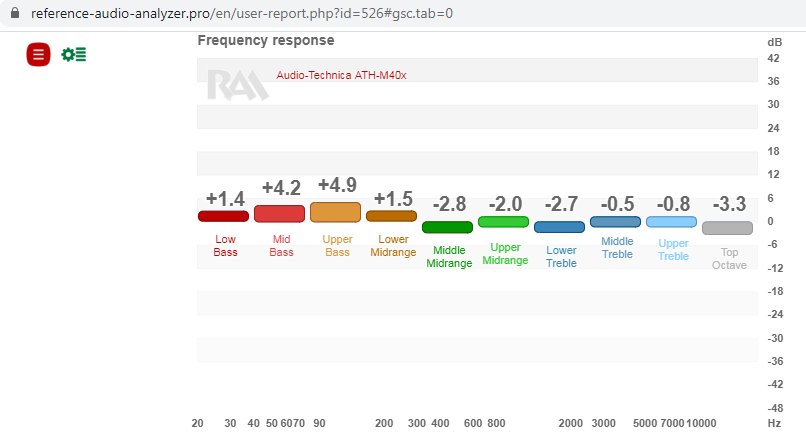Select the Top Octave gray bar
Viewport: 806px width, 448px height.
tap(727, 228)
